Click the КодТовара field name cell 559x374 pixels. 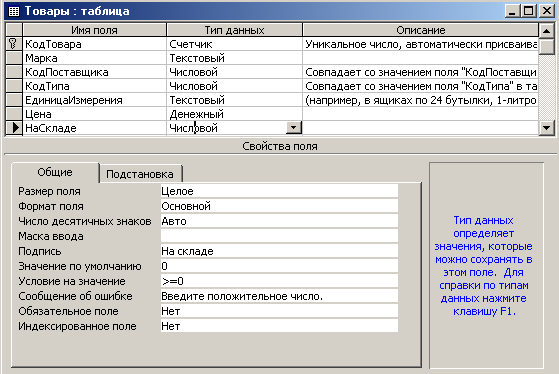[x=94, y=44]
